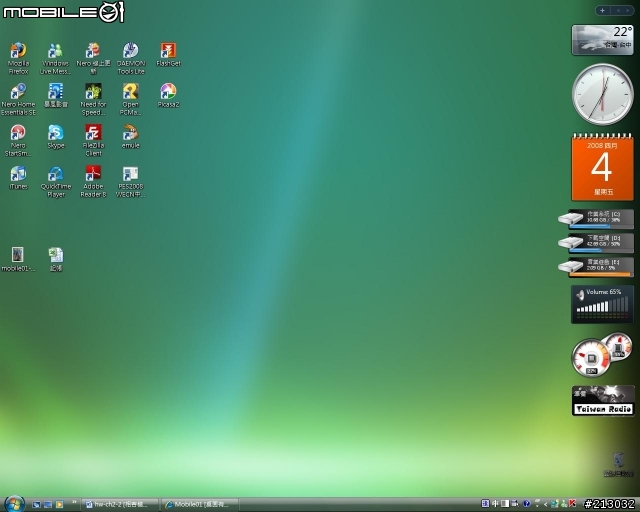Open the Nero StartSmart shortcut

click(18, 140)
